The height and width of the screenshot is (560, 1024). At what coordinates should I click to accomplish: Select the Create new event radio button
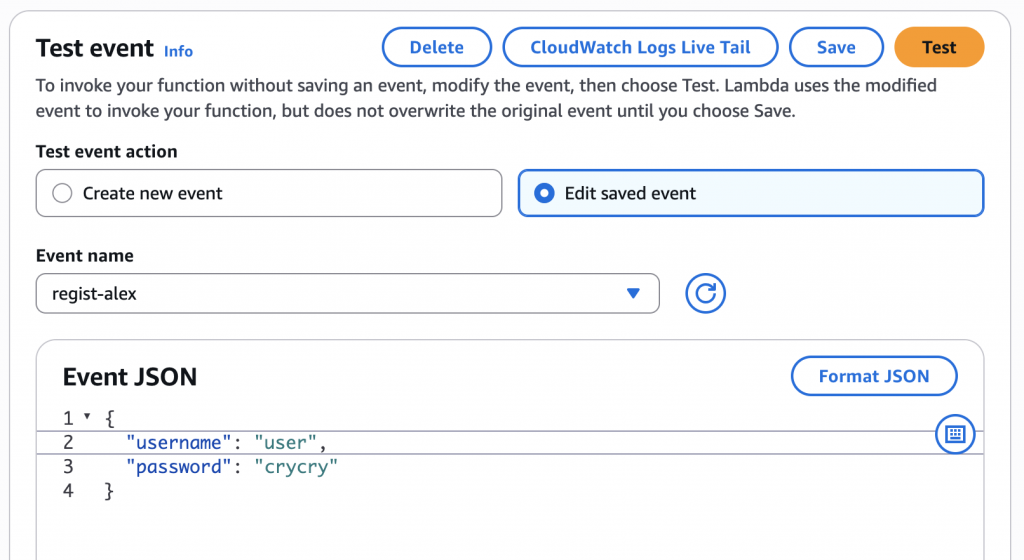pos(63,193)
